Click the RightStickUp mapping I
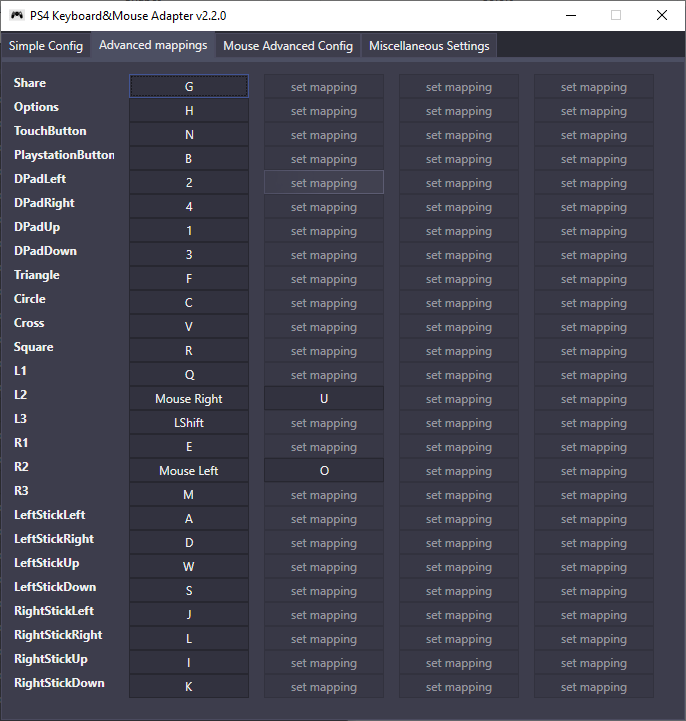This screenshot has height=721, width=686. tap(189, 662)
